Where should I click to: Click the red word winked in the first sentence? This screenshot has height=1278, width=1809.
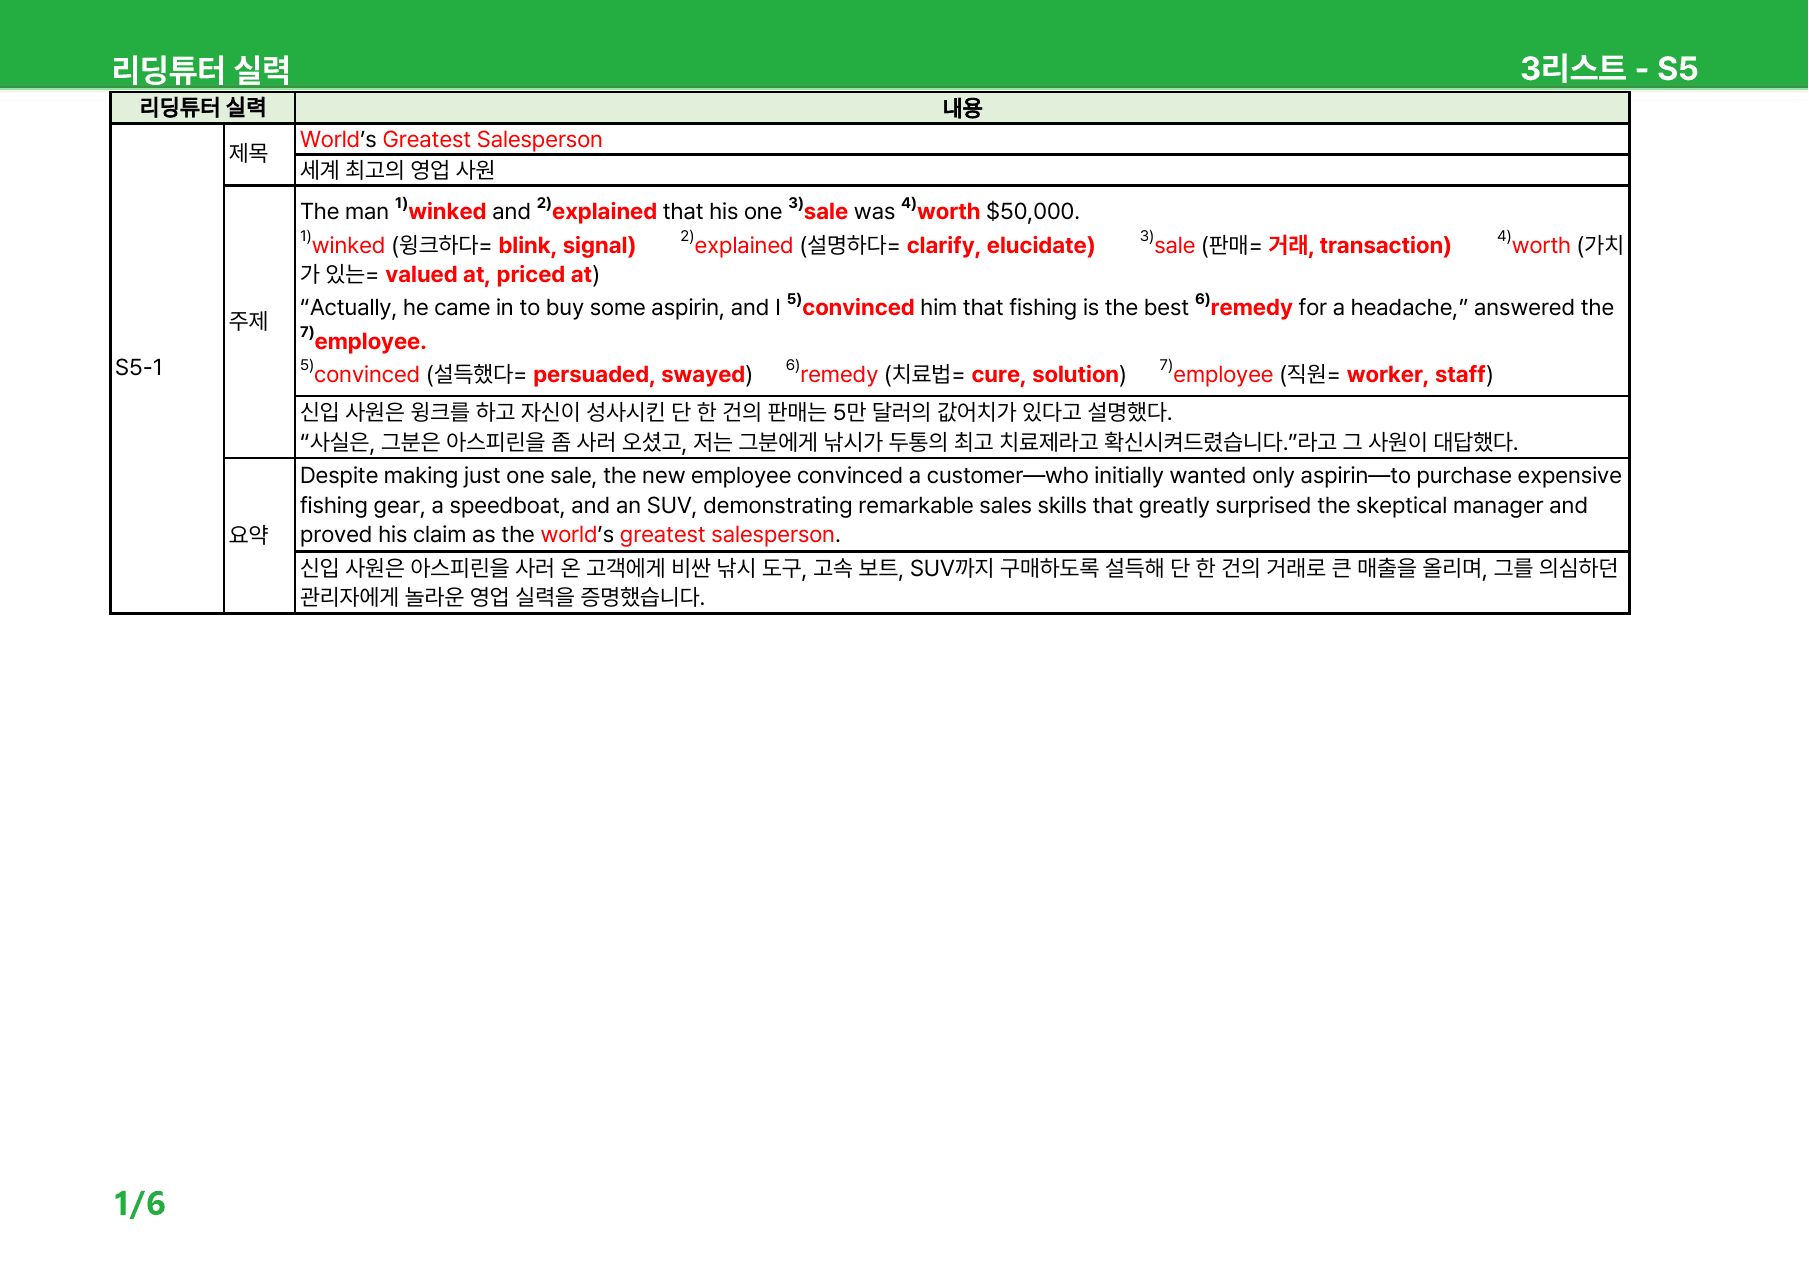click(x=447, y=211)
